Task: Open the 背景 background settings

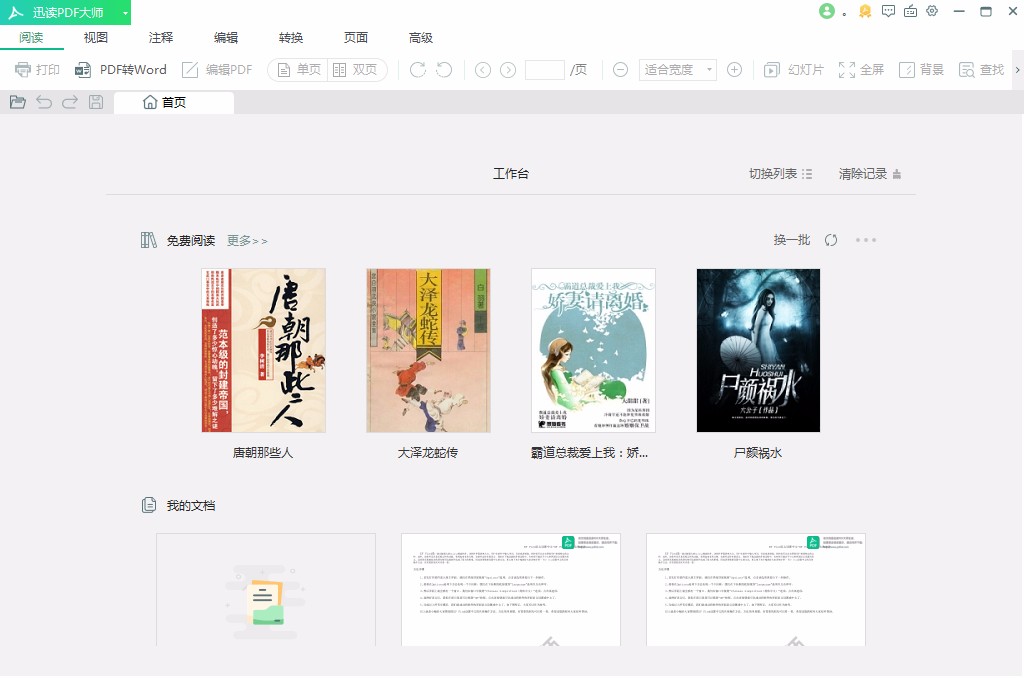Action: click(920, 69)
